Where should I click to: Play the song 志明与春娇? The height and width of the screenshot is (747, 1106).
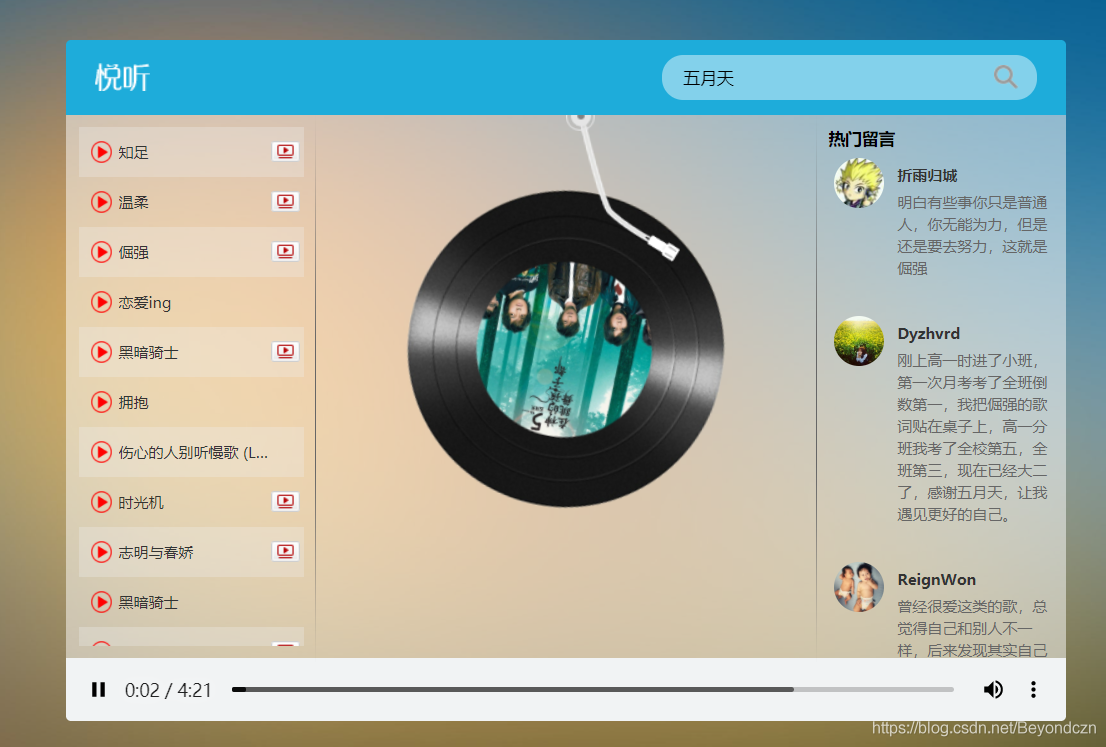pos(101,552)
